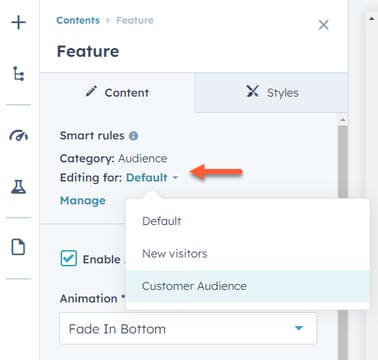Go back to Contents breadcrumb
The height and width of the screenshot is (360, 378).
pyautogui.click(x=78, y=20)
